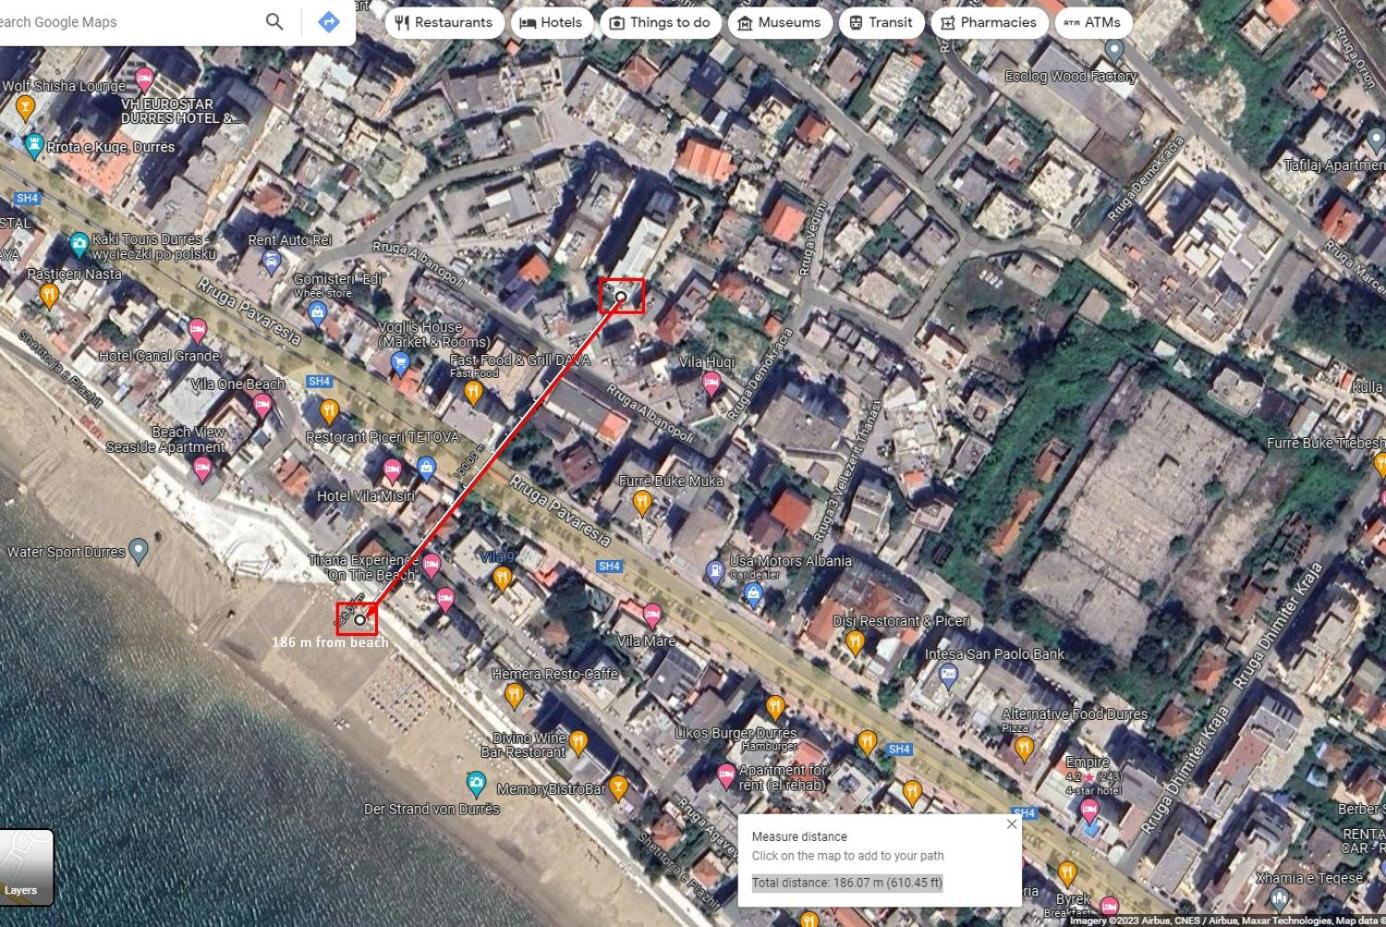This screenshot has height=927, width=1386.
Task: Show Pharmacies on the map
Action: click(988, 22)
